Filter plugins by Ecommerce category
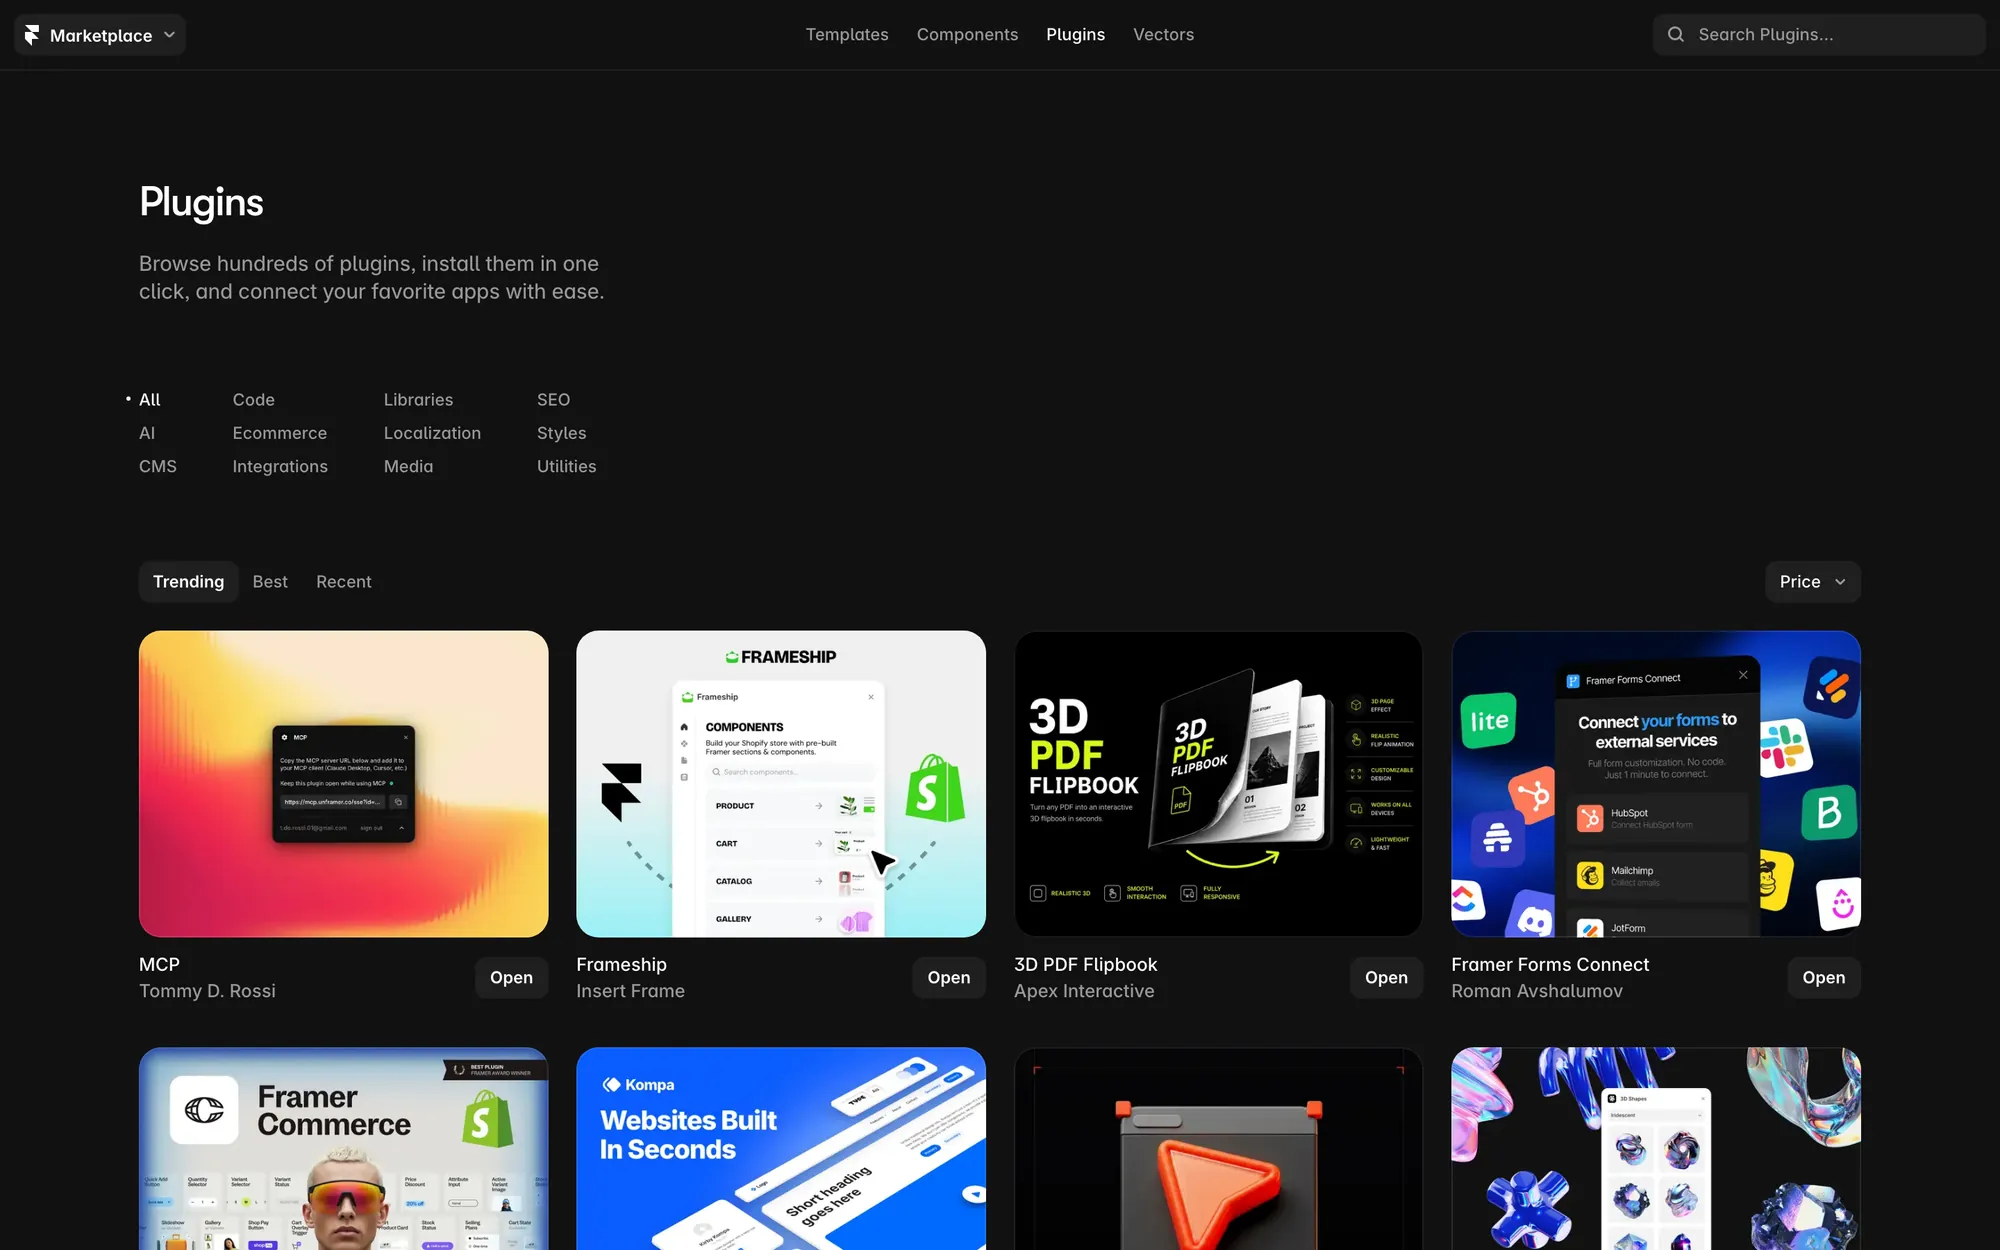 (279, 433)
